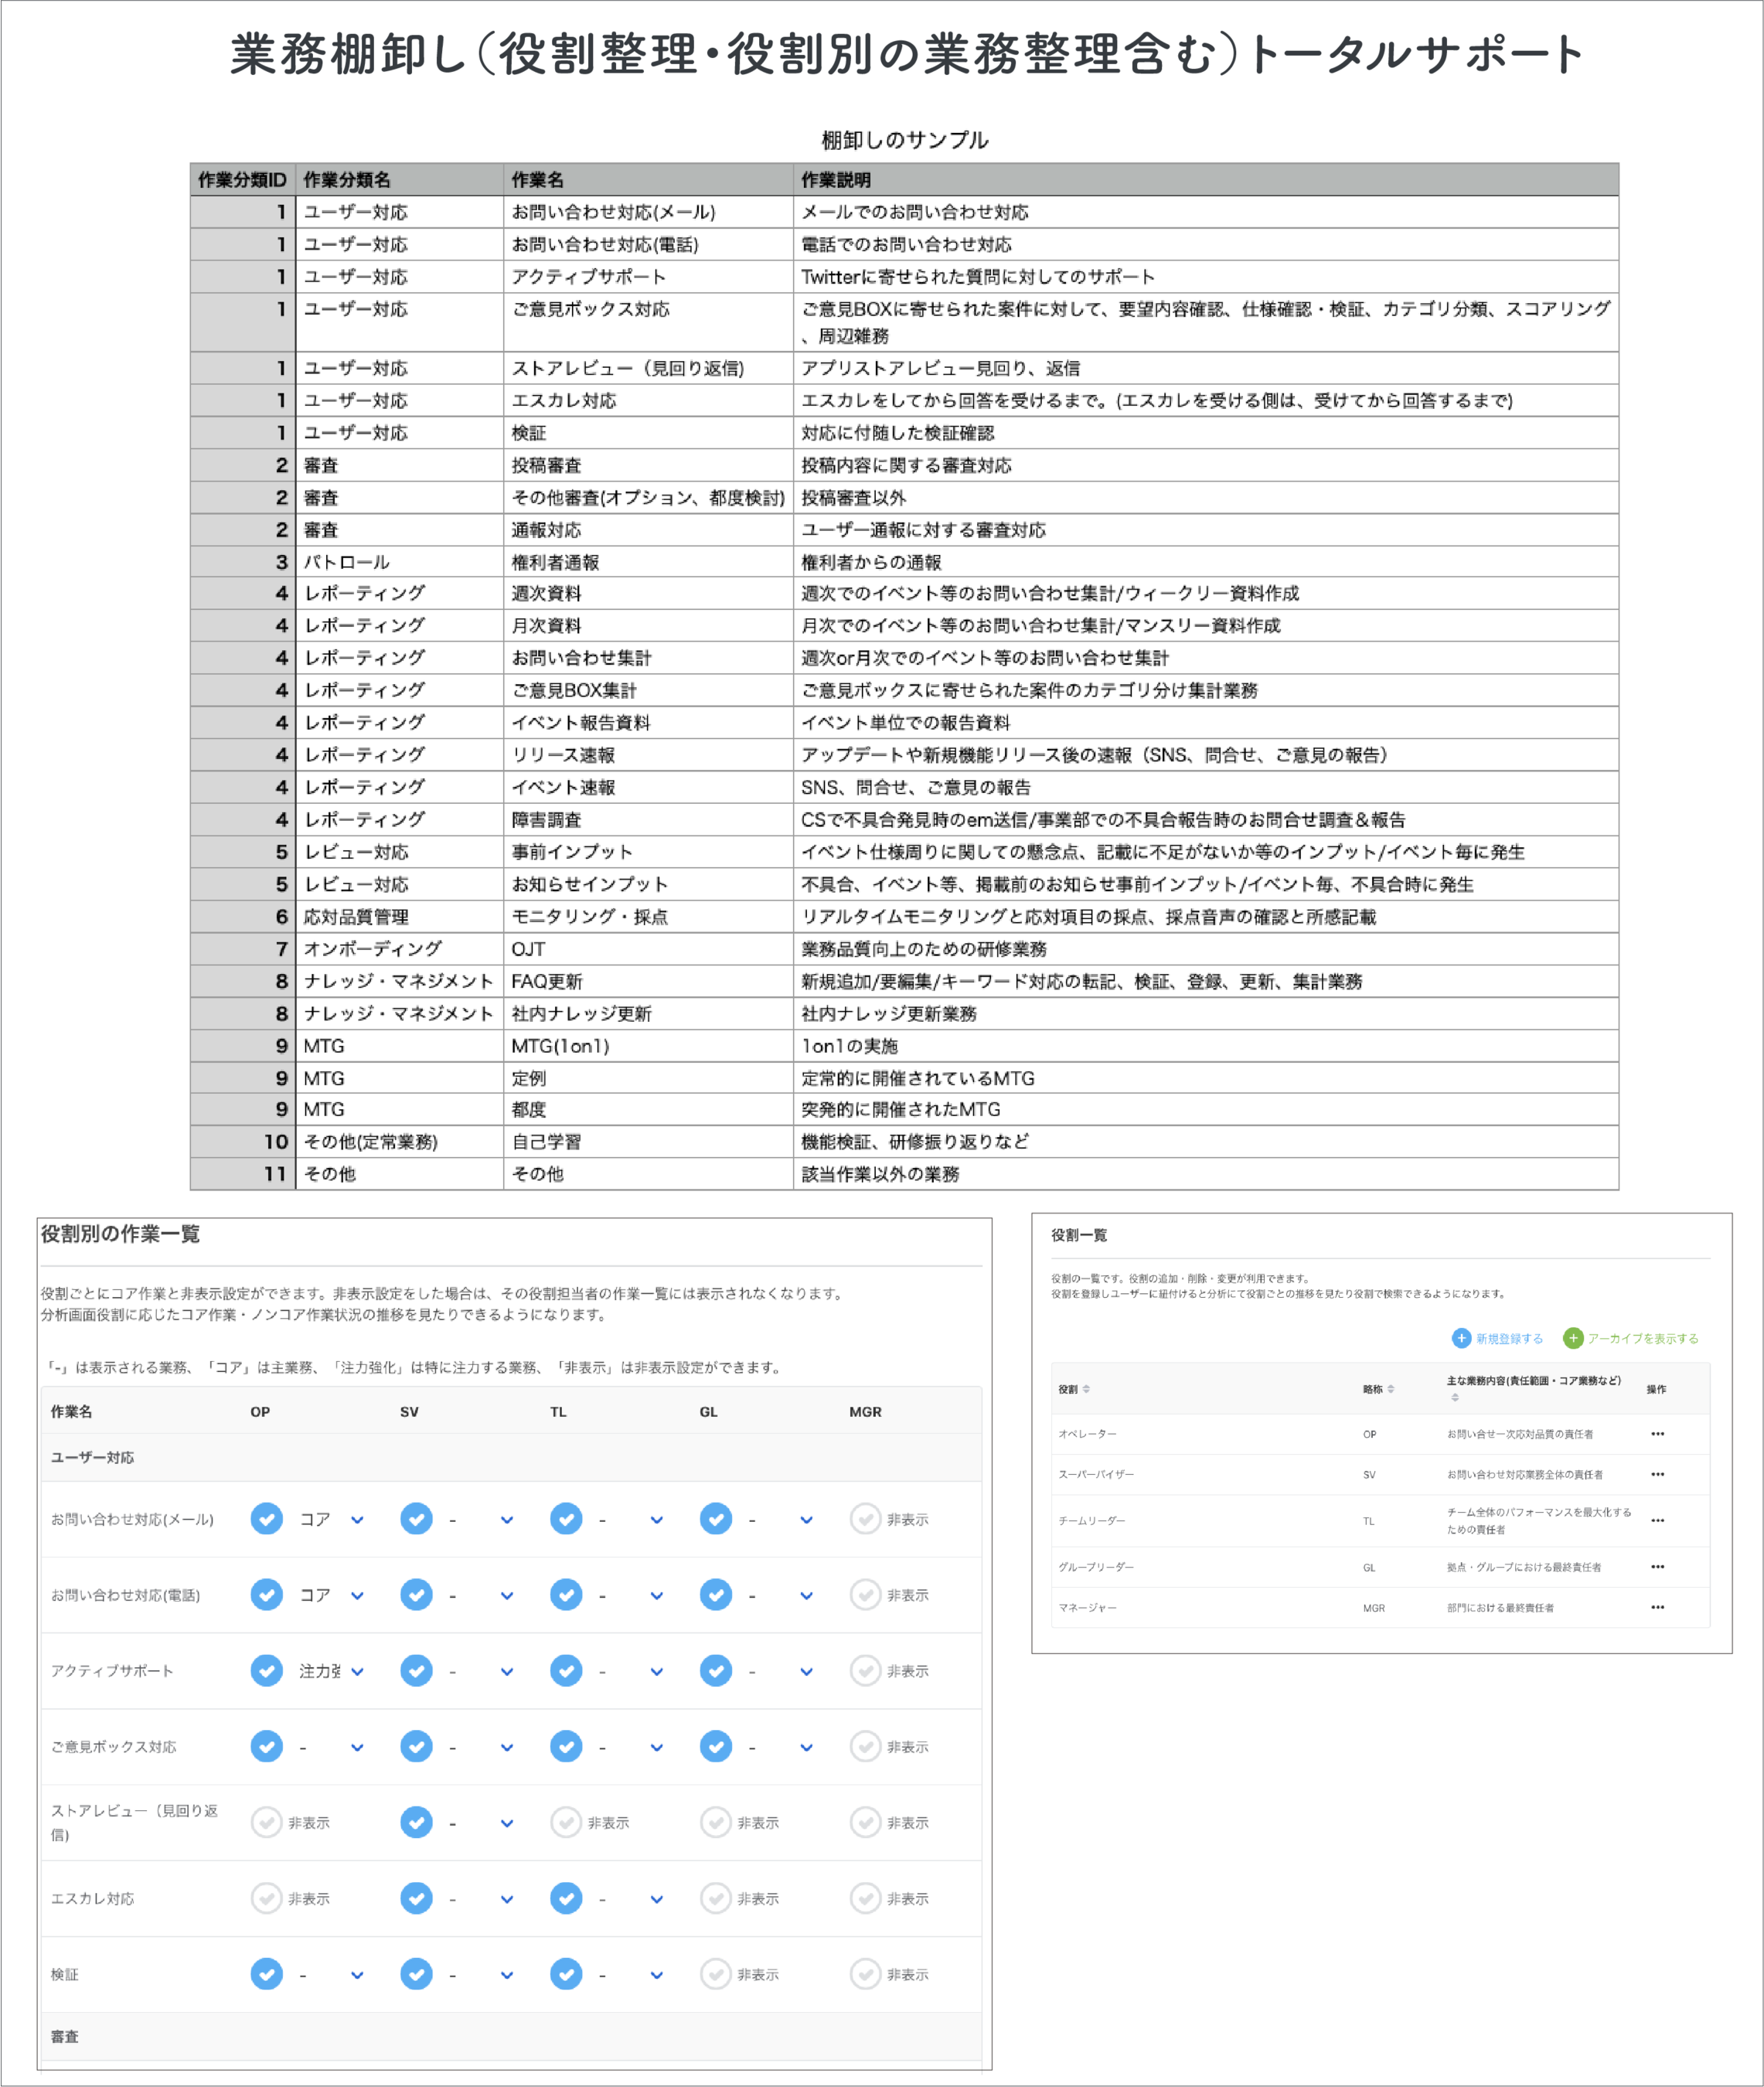Check OP checkbox for エスカレ対応 row

coord(266,1898)
